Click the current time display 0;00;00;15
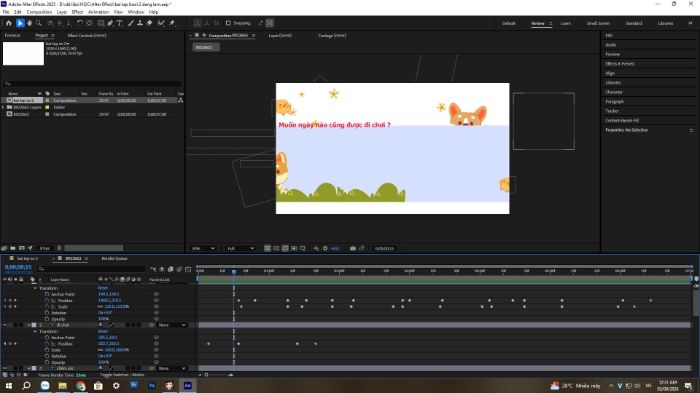Image resolution: width=700 pixels, height=393 pixels. [18, 267]
